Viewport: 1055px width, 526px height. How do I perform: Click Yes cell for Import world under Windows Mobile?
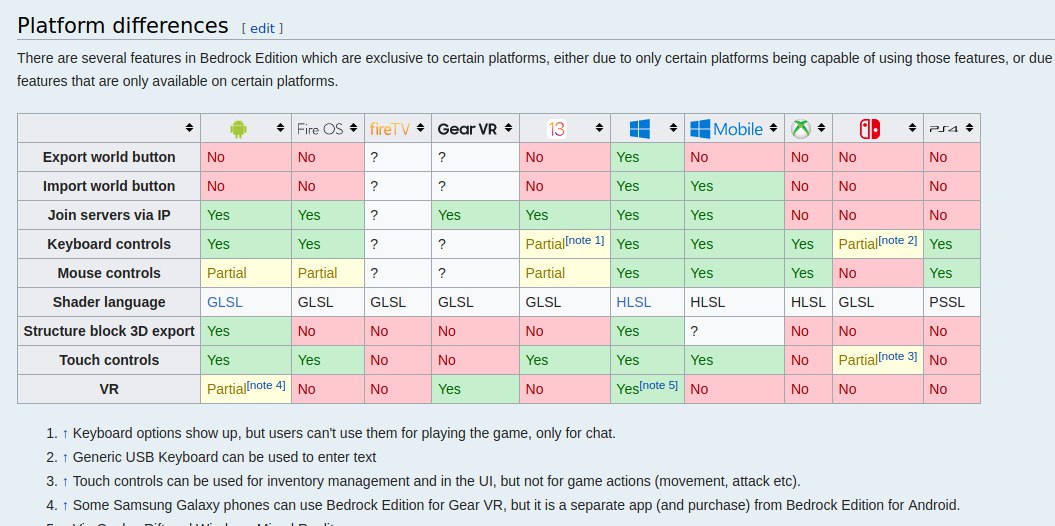(734, 186)
